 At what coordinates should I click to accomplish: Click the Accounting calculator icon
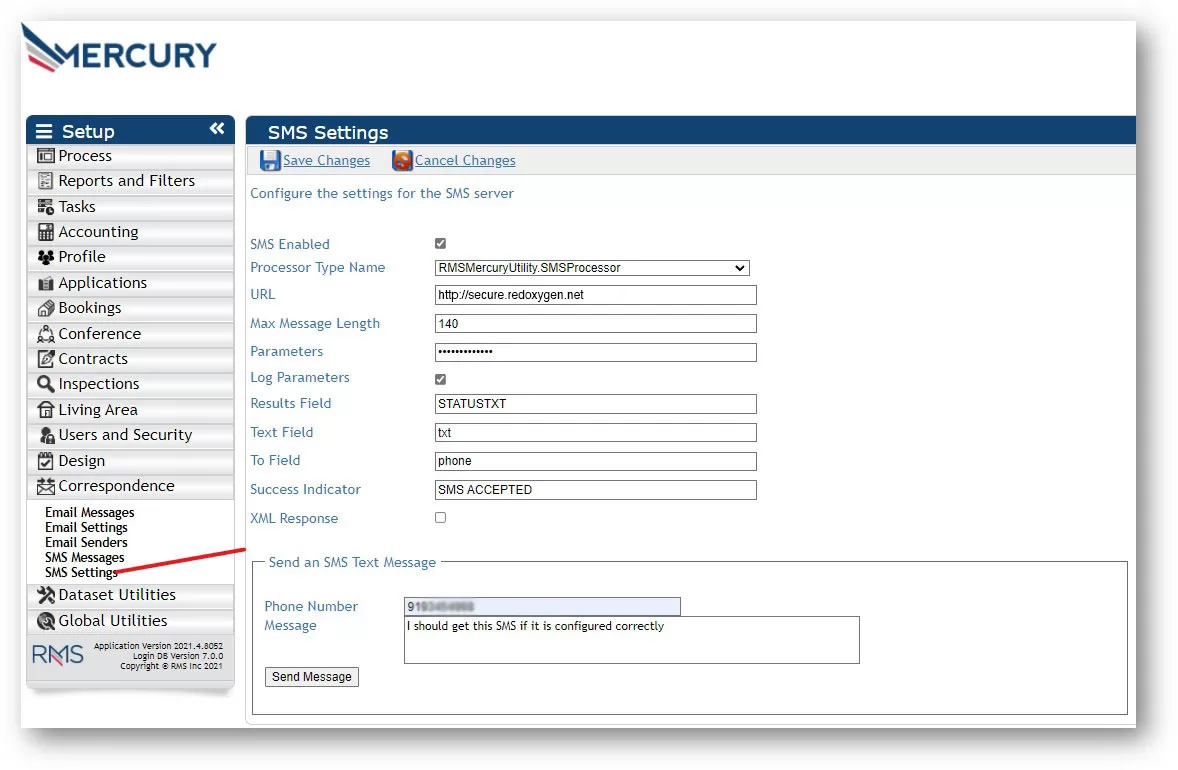click(x=46, y=232)
